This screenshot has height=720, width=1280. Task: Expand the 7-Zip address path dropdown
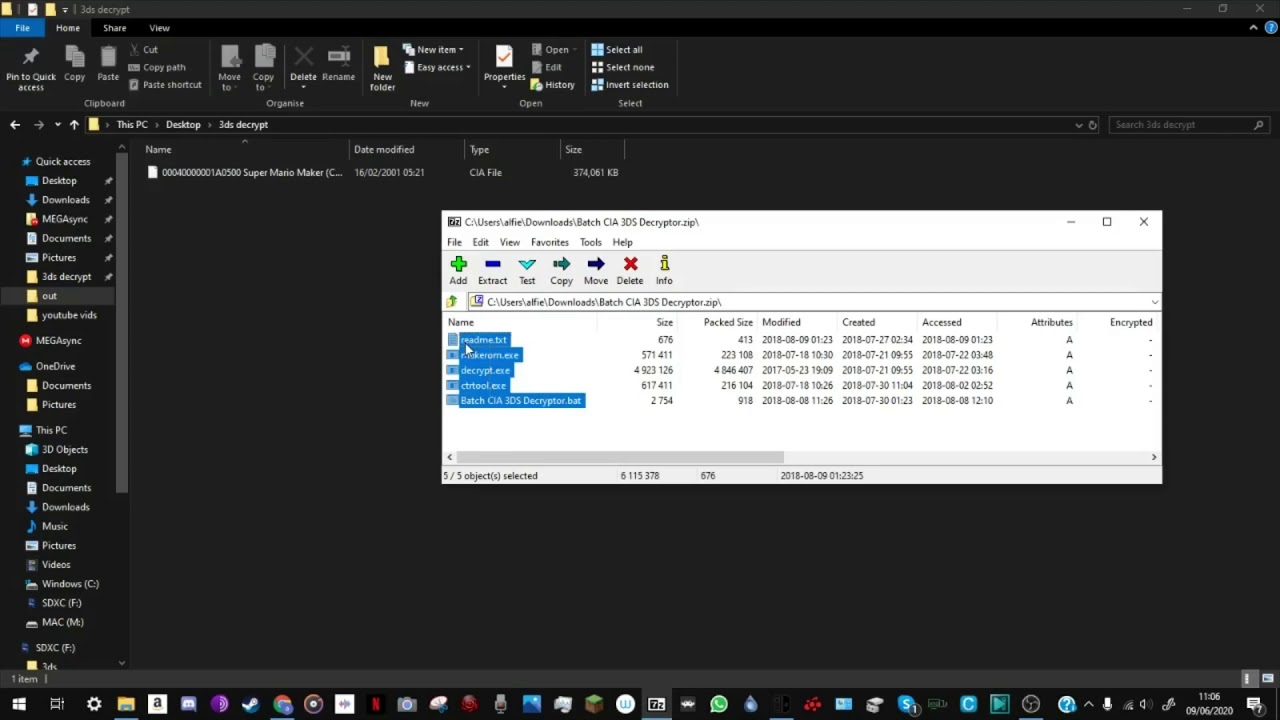[x=1154, y=302]
